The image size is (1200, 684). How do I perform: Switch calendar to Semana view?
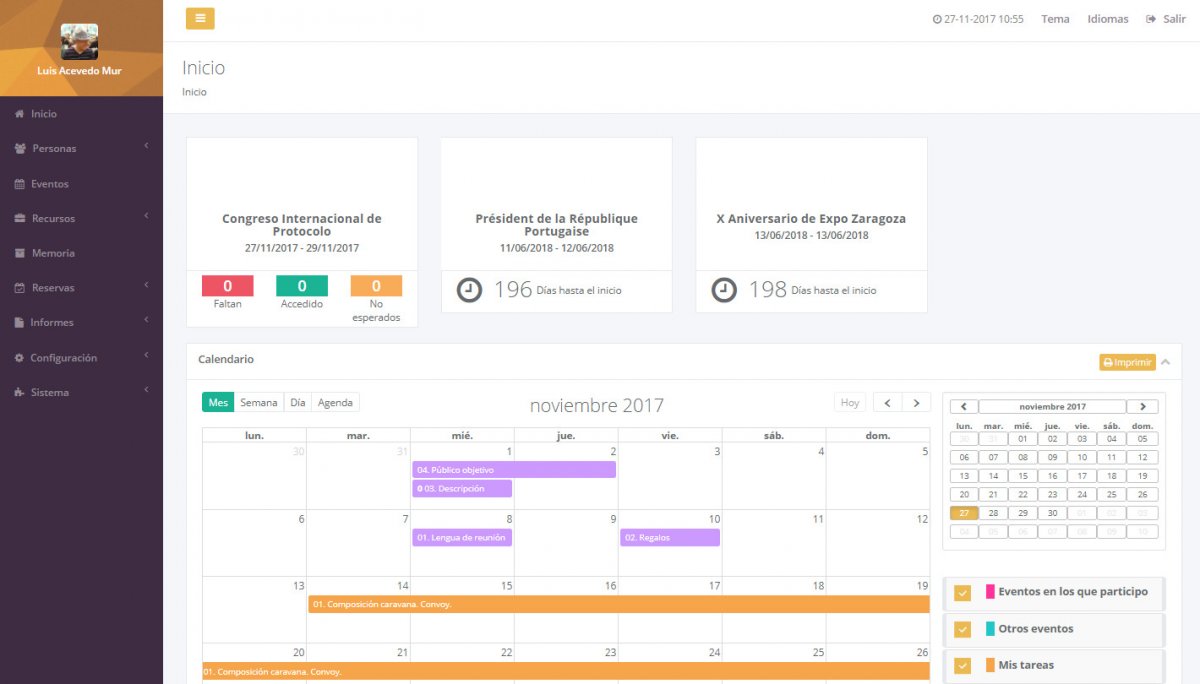[258, 402]
